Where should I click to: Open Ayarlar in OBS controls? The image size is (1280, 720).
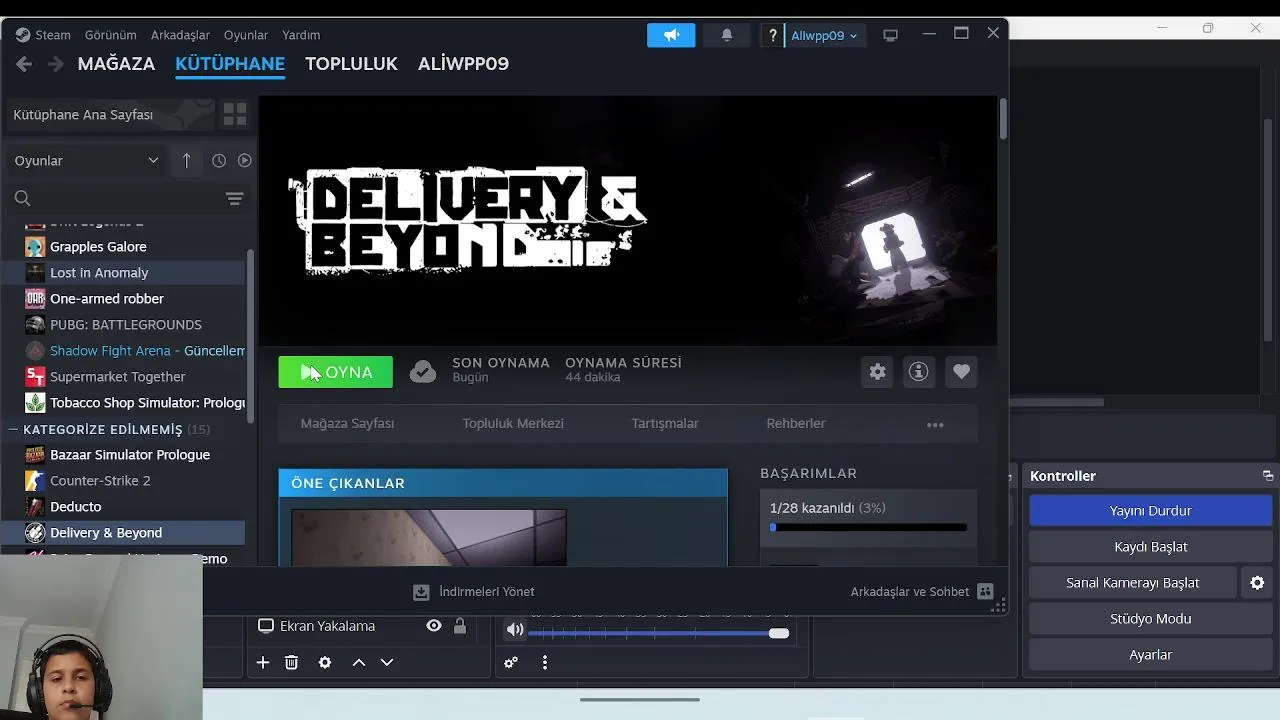tap(1150, 655)
